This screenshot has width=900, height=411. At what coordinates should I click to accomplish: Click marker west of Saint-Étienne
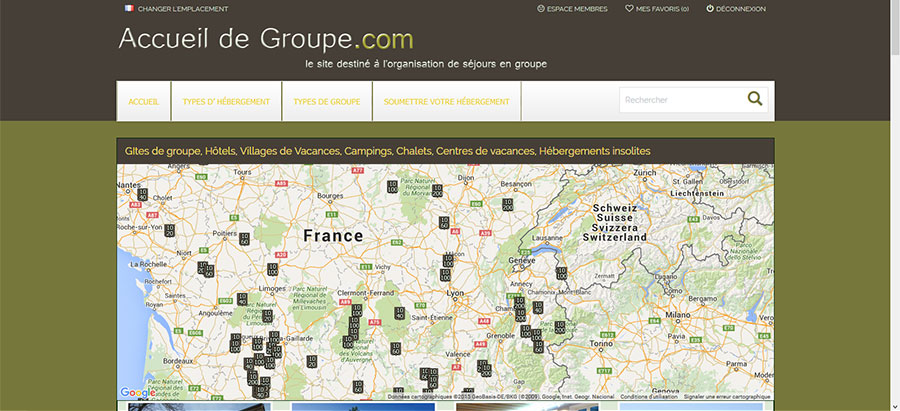pyautogui.click(x=399, y=313)
